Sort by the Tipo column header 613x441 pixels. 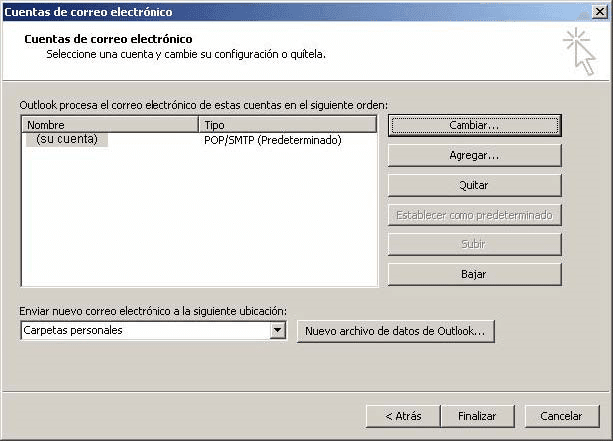pos(288,125)
